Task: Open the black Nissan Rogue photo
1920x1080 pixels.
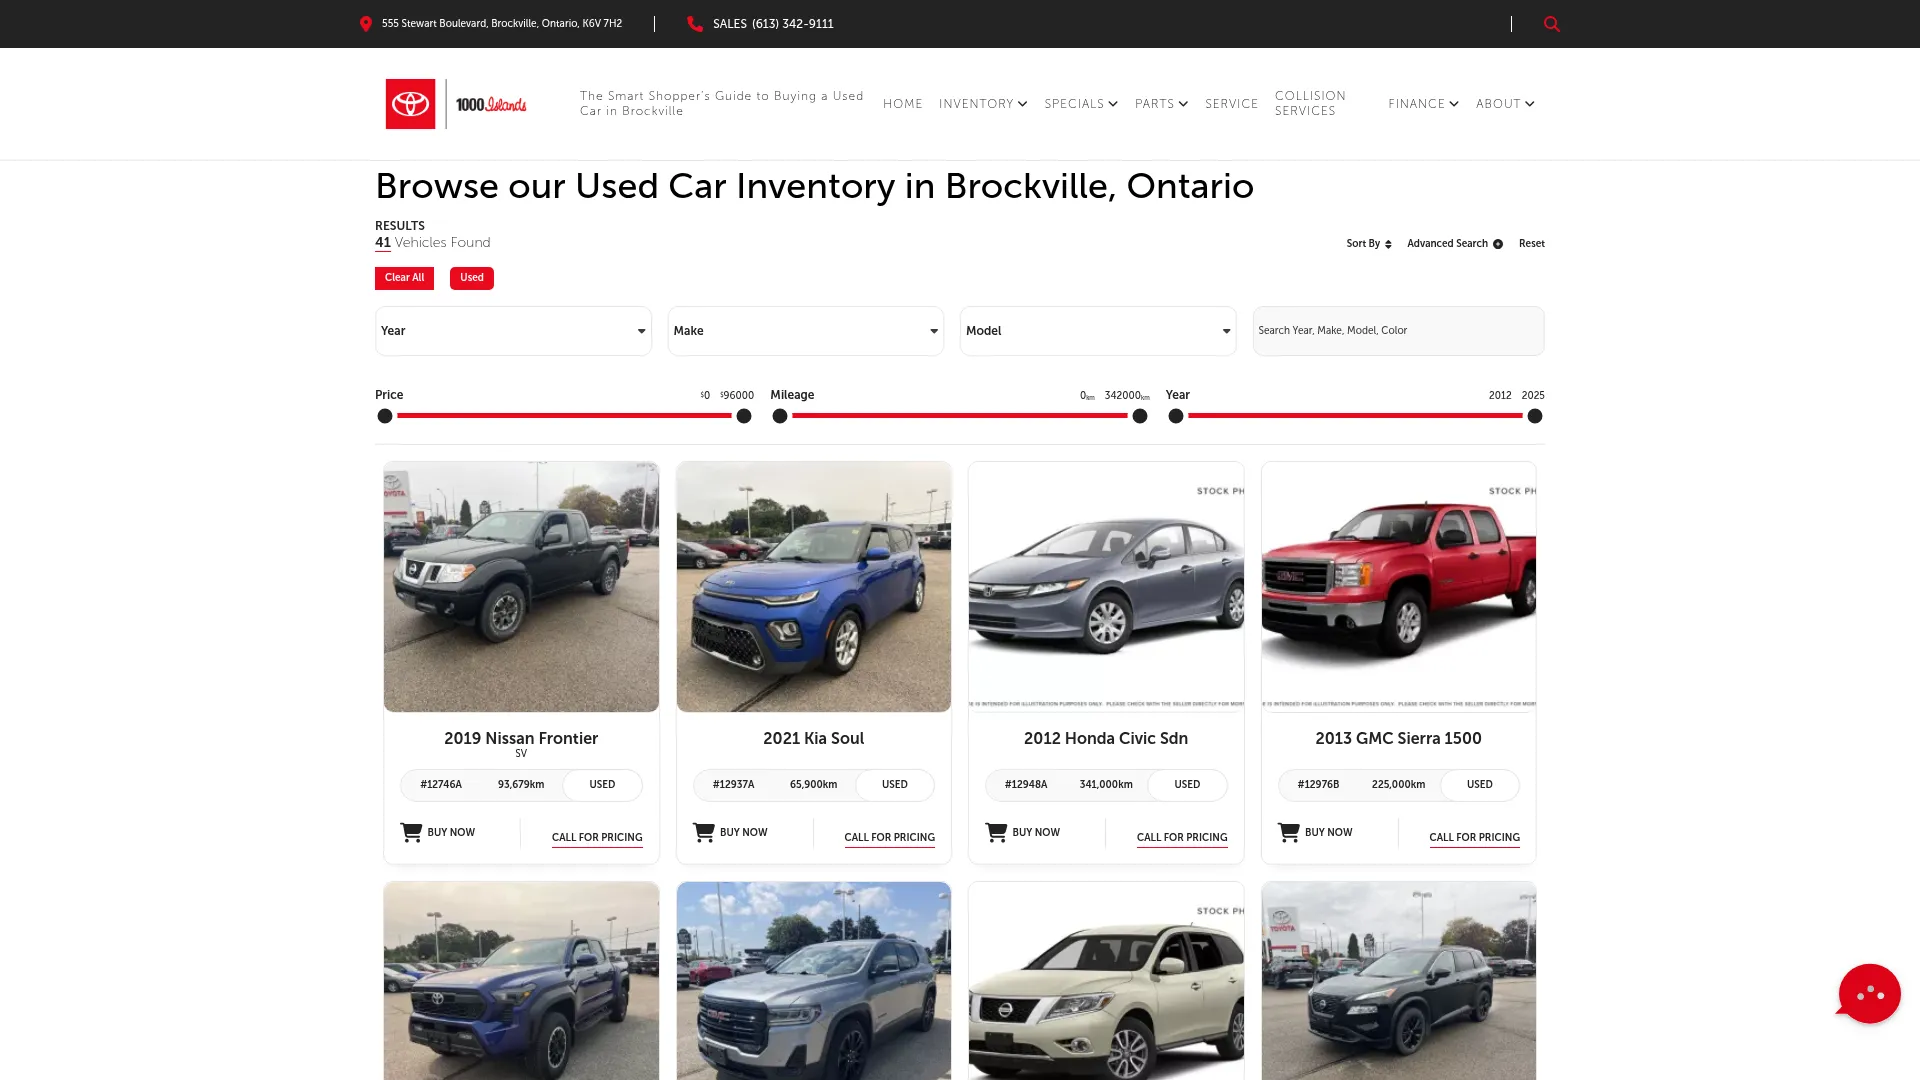Action: [x=1398, y=981]
